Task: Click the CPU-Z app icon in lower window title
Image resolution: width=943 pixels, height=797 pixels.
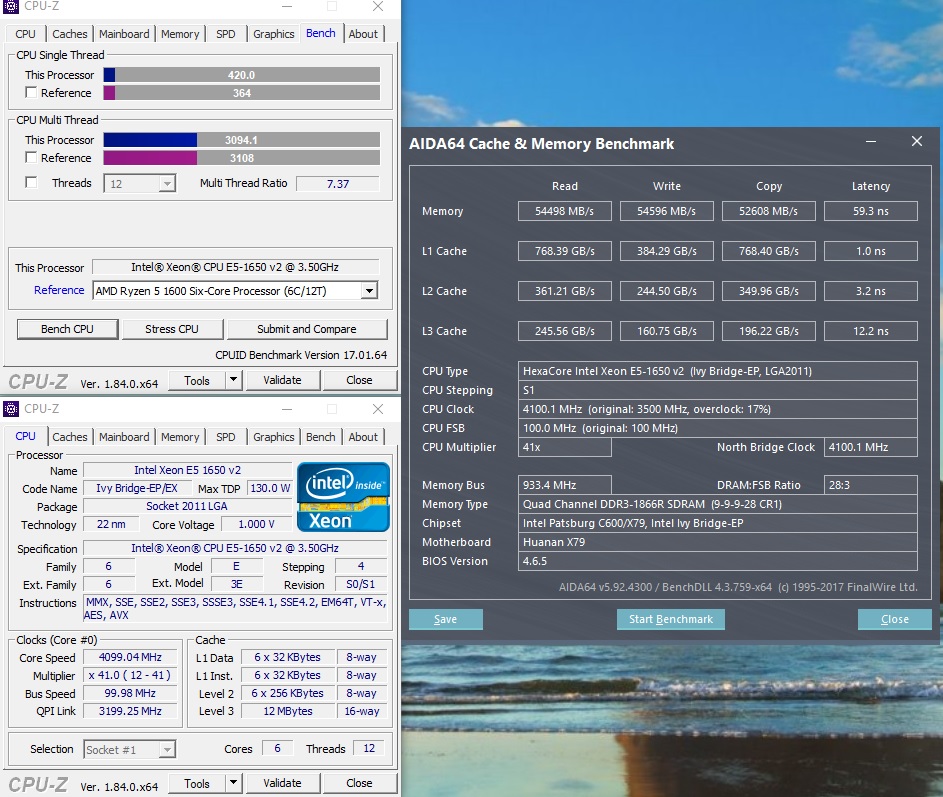Action: pos(11,409)
